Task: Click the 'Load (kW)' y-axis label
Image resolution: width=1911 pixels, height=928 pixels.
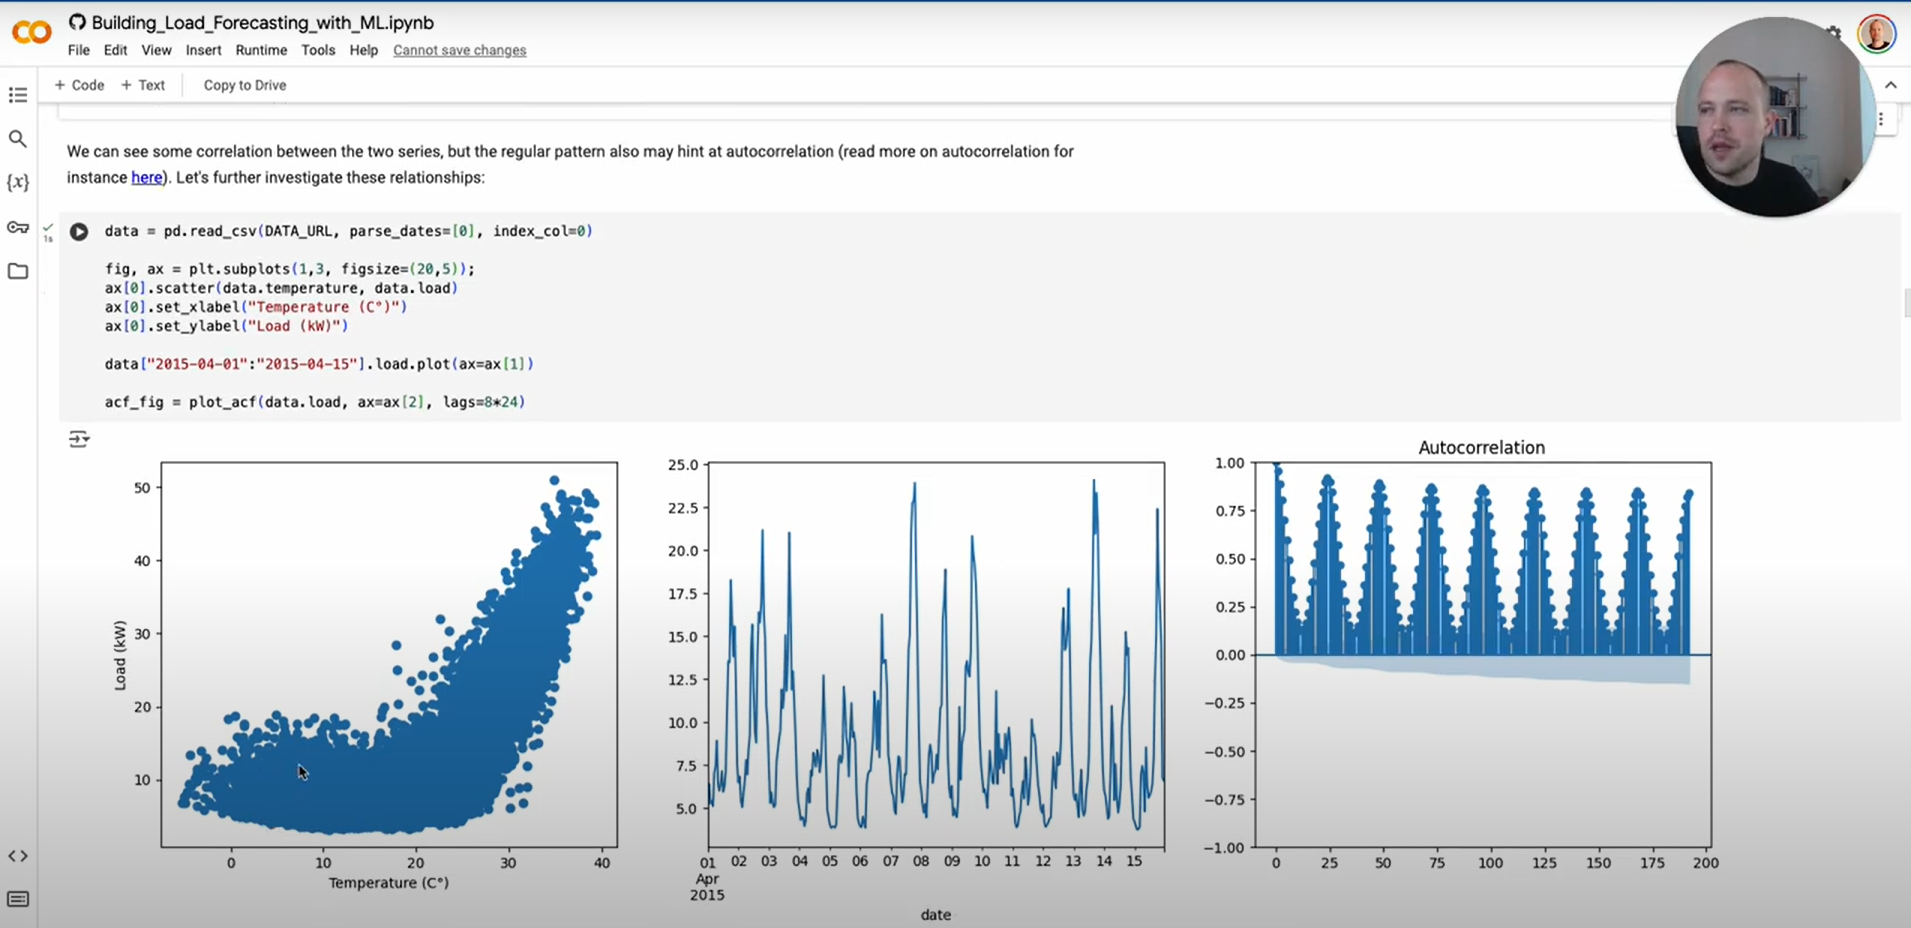Action: (120, 656)
